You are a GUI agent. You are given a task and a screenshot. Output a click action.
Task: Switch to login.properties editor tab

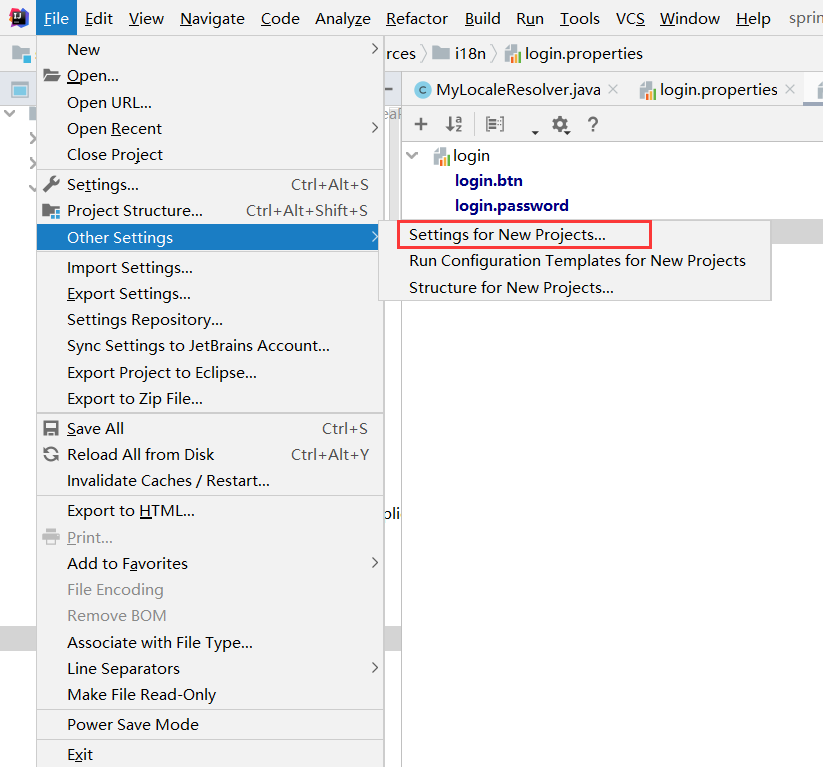coord(718,90)
